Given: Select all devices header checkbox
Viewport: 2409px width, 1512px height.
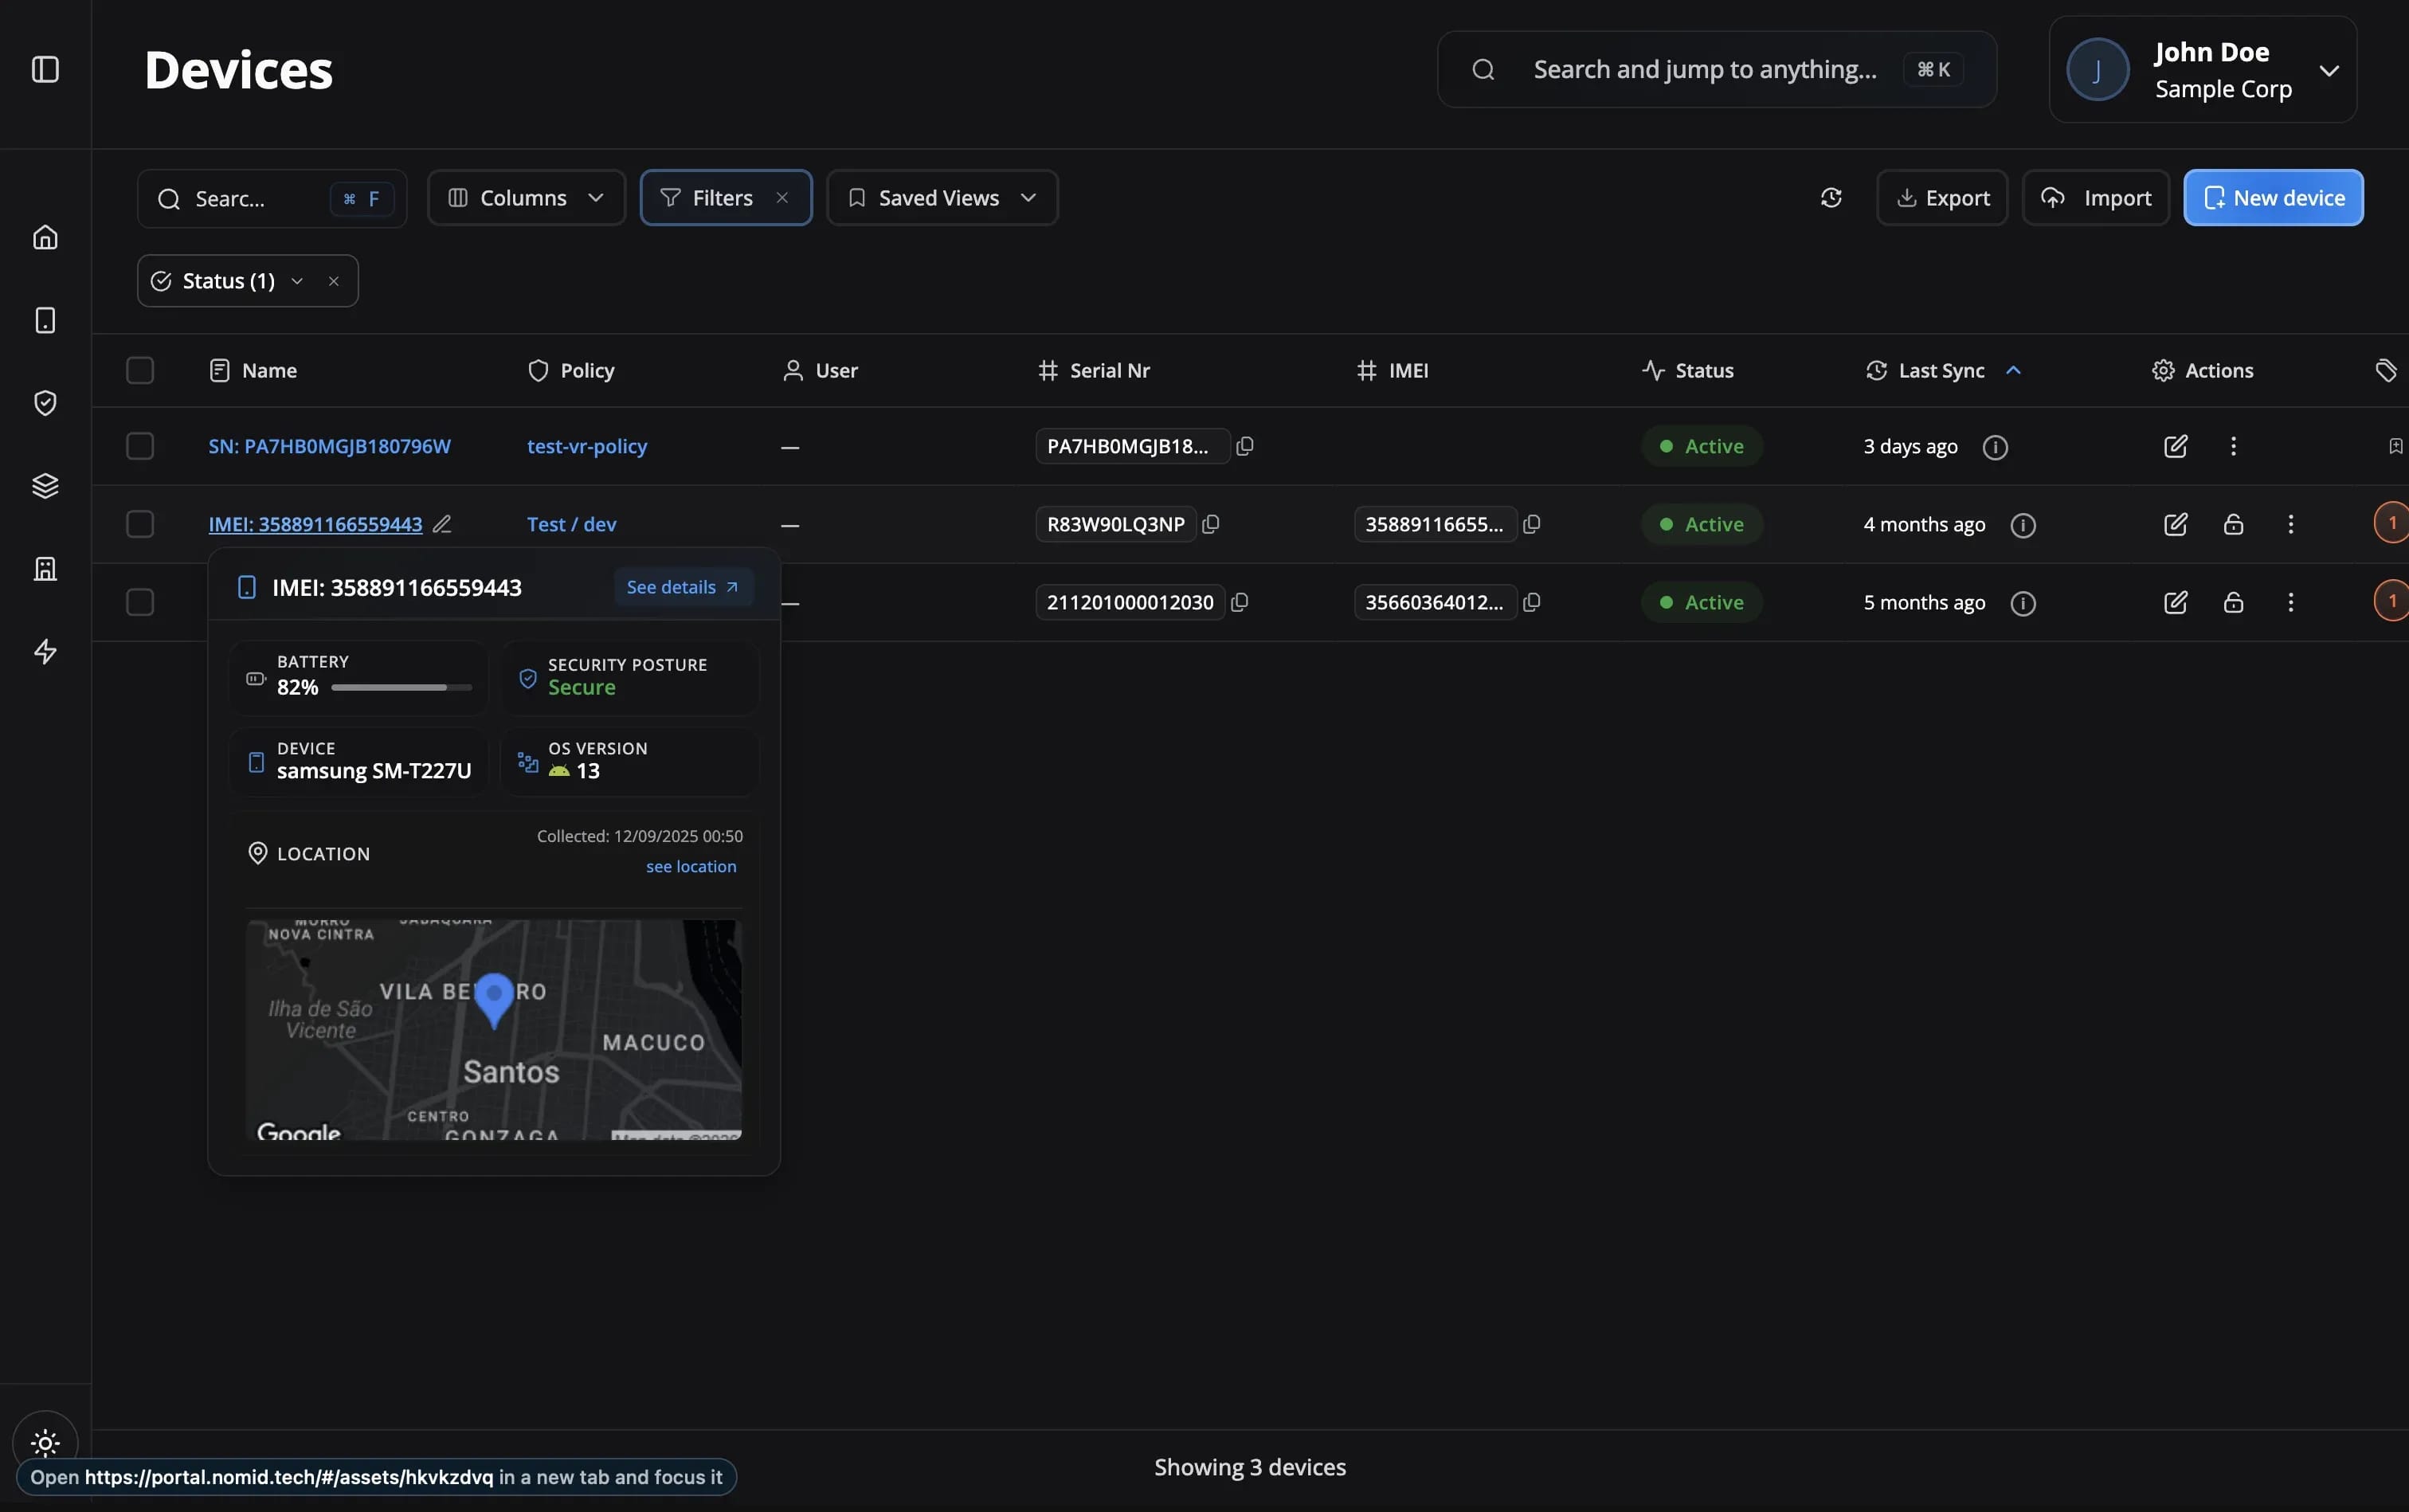Looking at the screenshot, I should tap(140, 371).
